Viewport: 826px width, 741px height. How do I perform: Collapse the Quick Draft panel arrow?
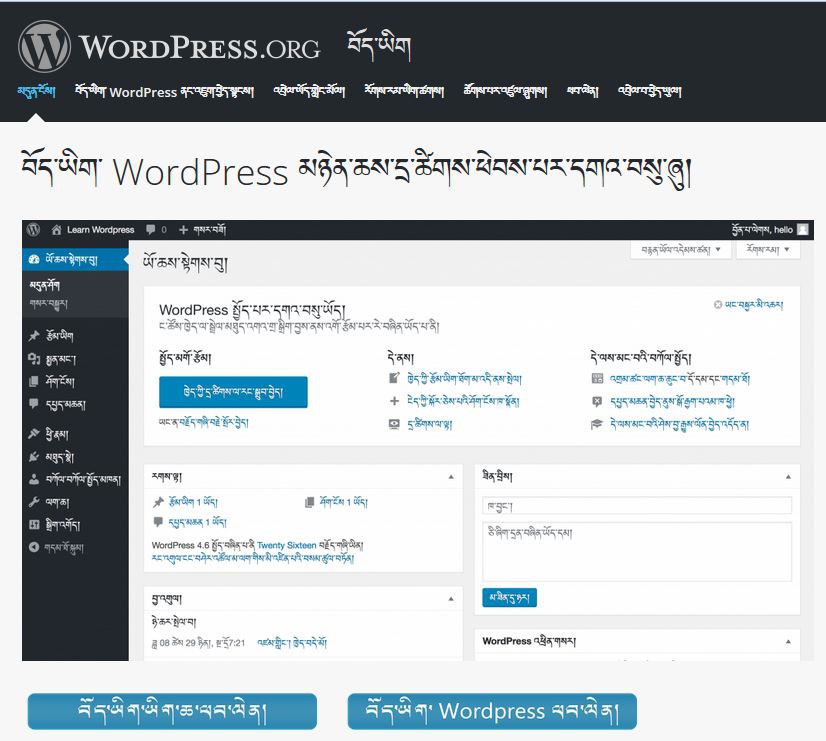(788, 477)
